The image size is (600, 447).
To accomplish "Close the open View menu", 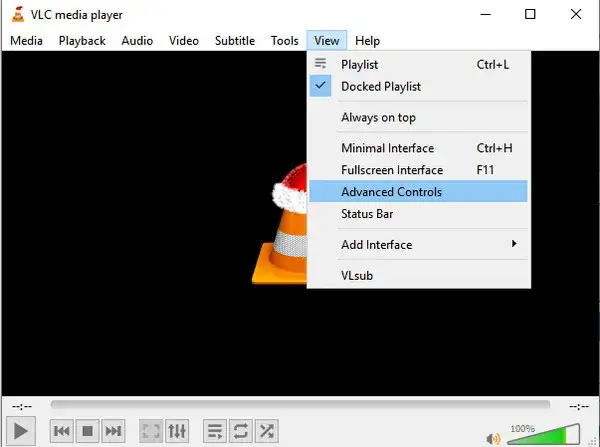I will tap(326, 41).
